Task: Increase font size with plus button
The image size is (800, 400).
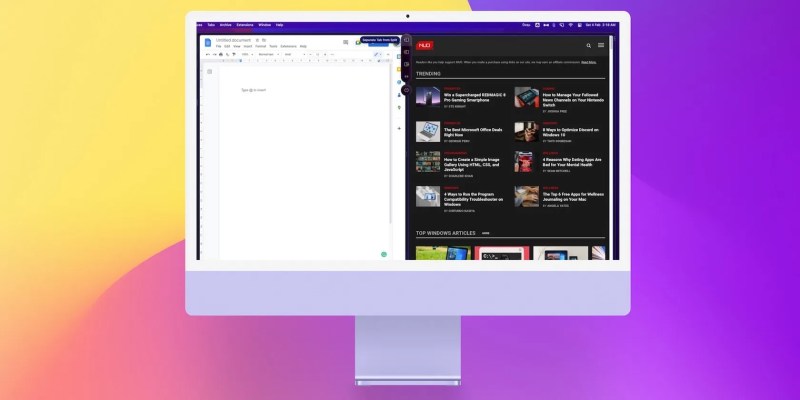Action: coord(324,54)
